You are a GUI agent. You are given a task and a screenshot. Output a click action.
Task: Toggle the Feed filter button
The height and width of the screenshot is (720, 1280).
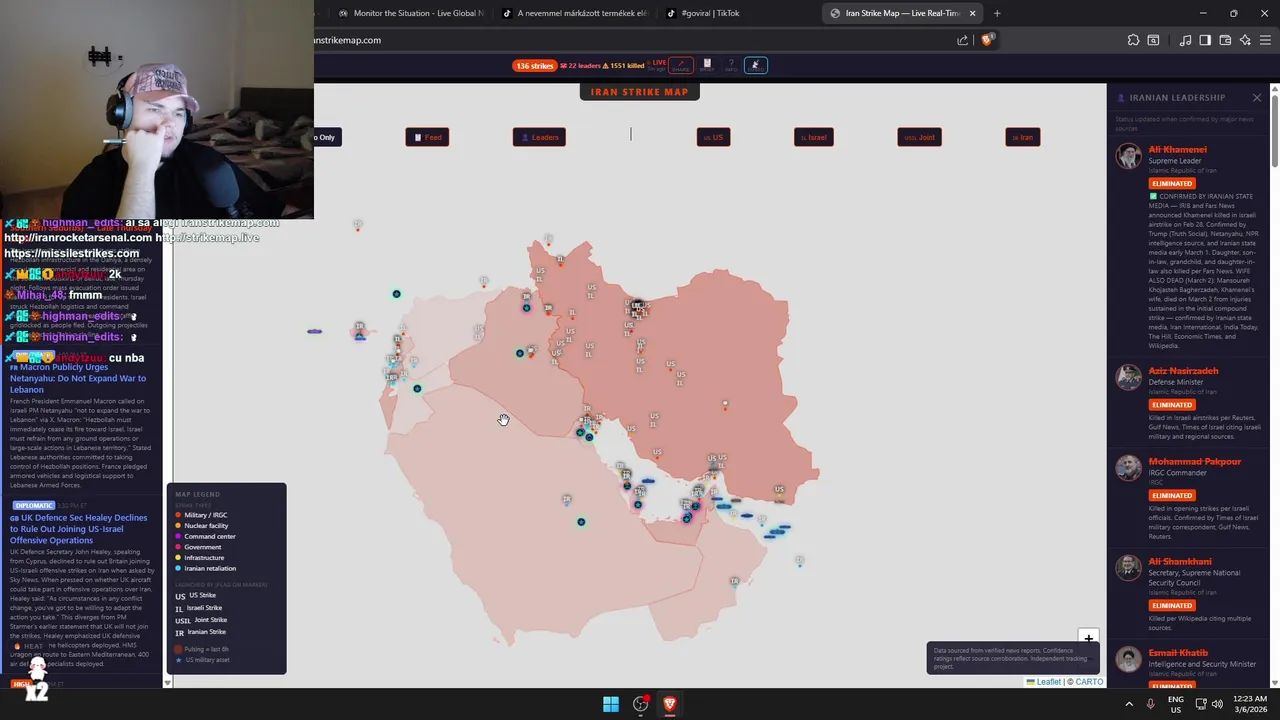tap(427, 137)
